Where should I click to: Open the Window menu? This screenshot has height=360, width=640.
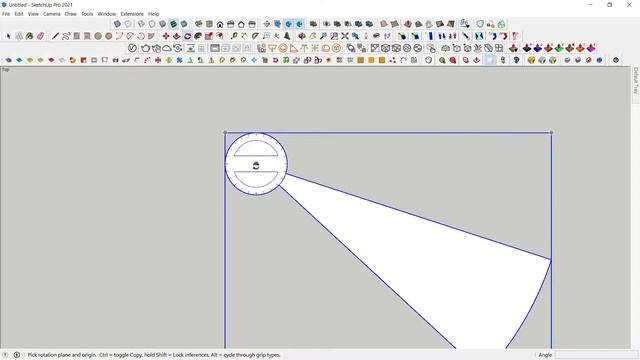pyautogui.click(x=107, y=14)
